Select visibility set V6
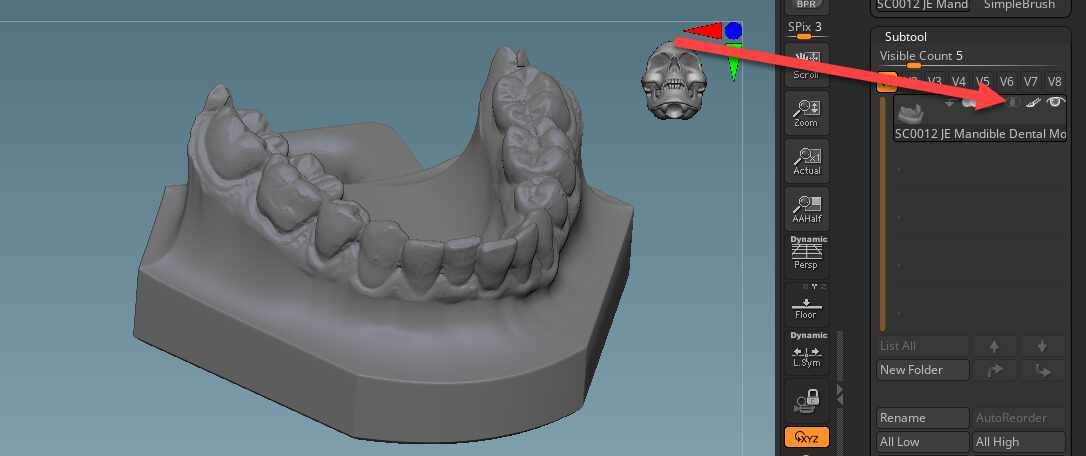The image size is (1086, 456). (1006, 82)
